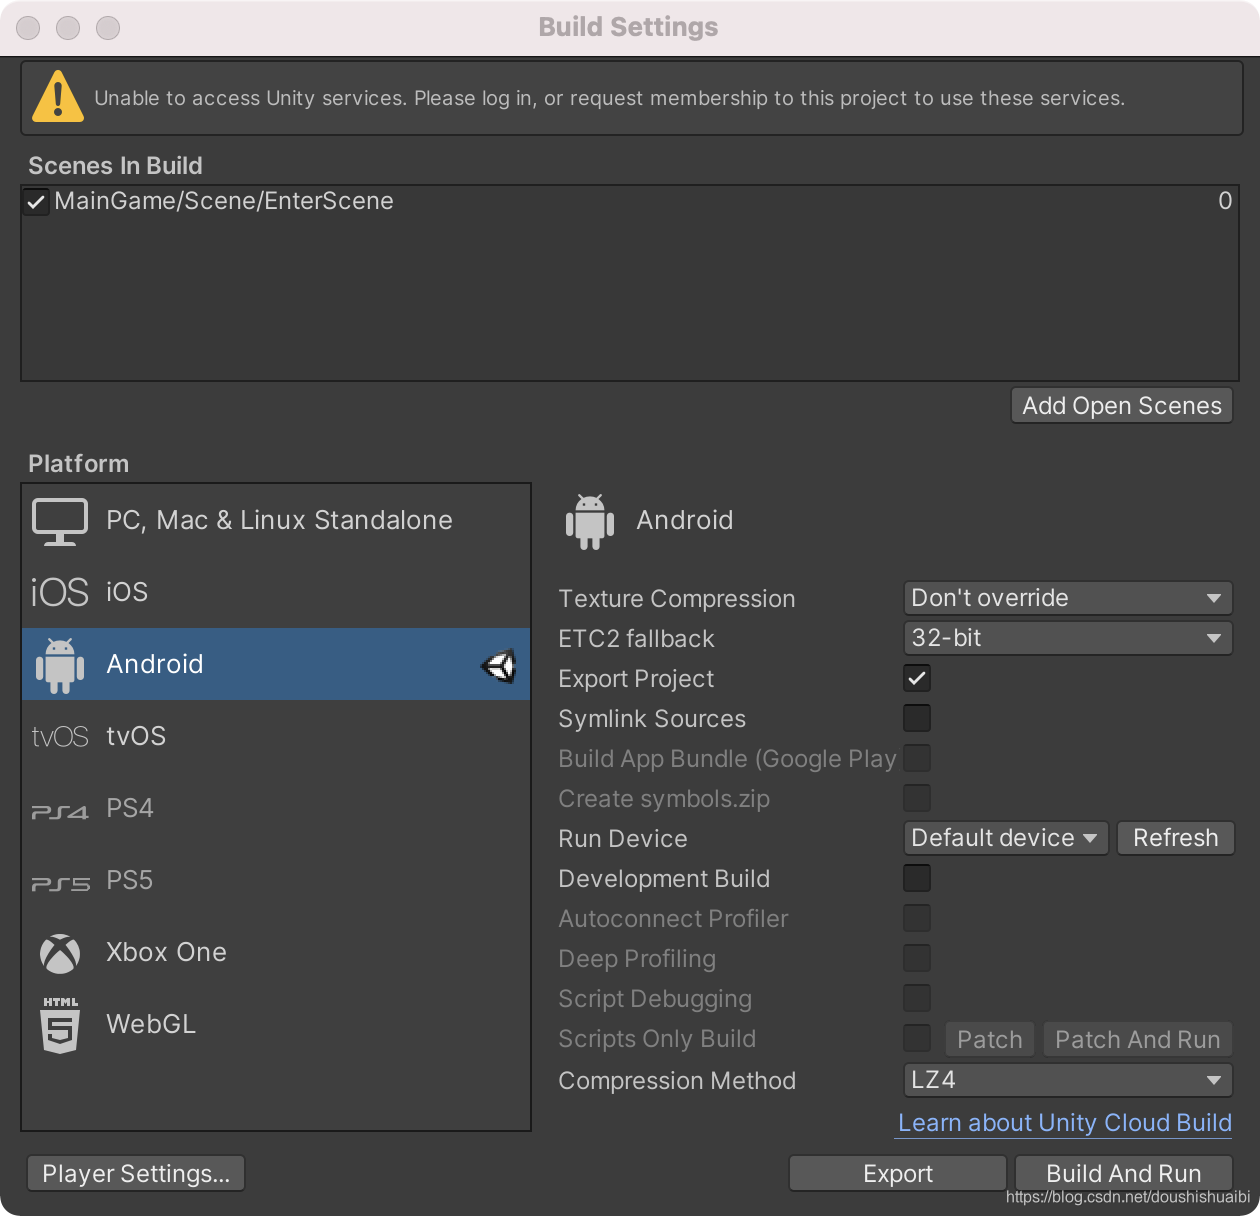Select the PS4 platform icon
This screenshot has width=1260, height=1216.
(x=60, y=808)
